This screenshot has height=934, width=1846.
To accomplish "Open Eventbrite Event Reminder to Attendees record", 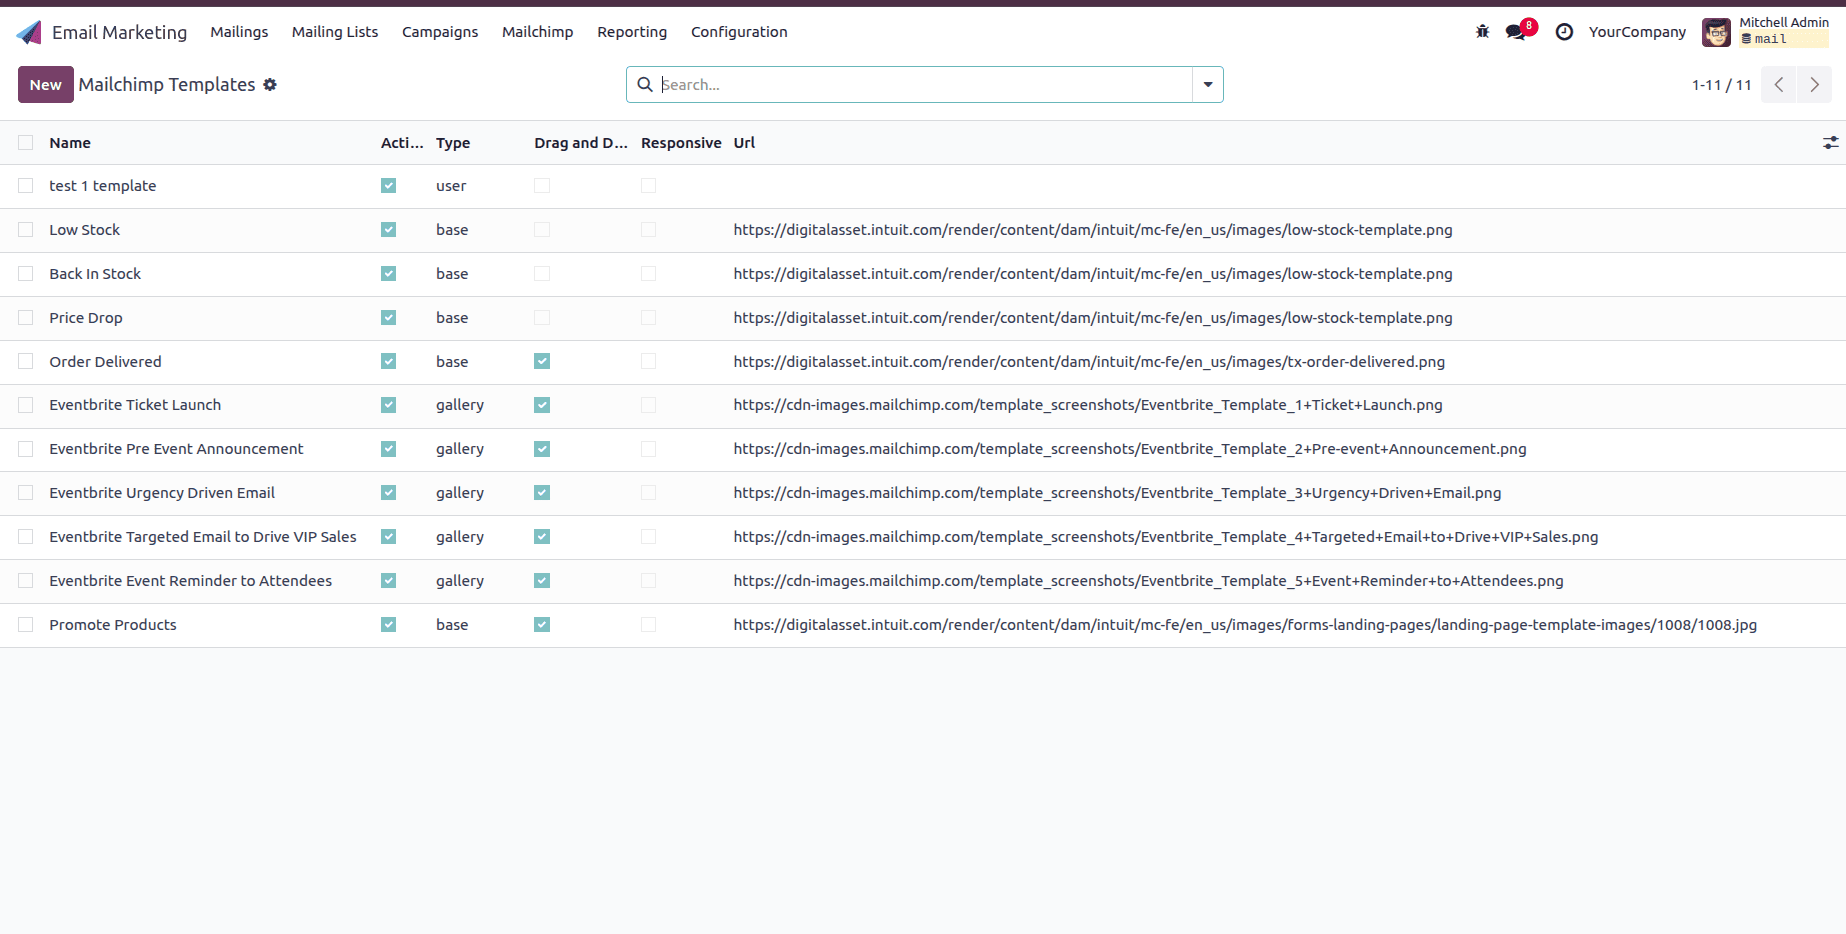I will tap(191, 581).
